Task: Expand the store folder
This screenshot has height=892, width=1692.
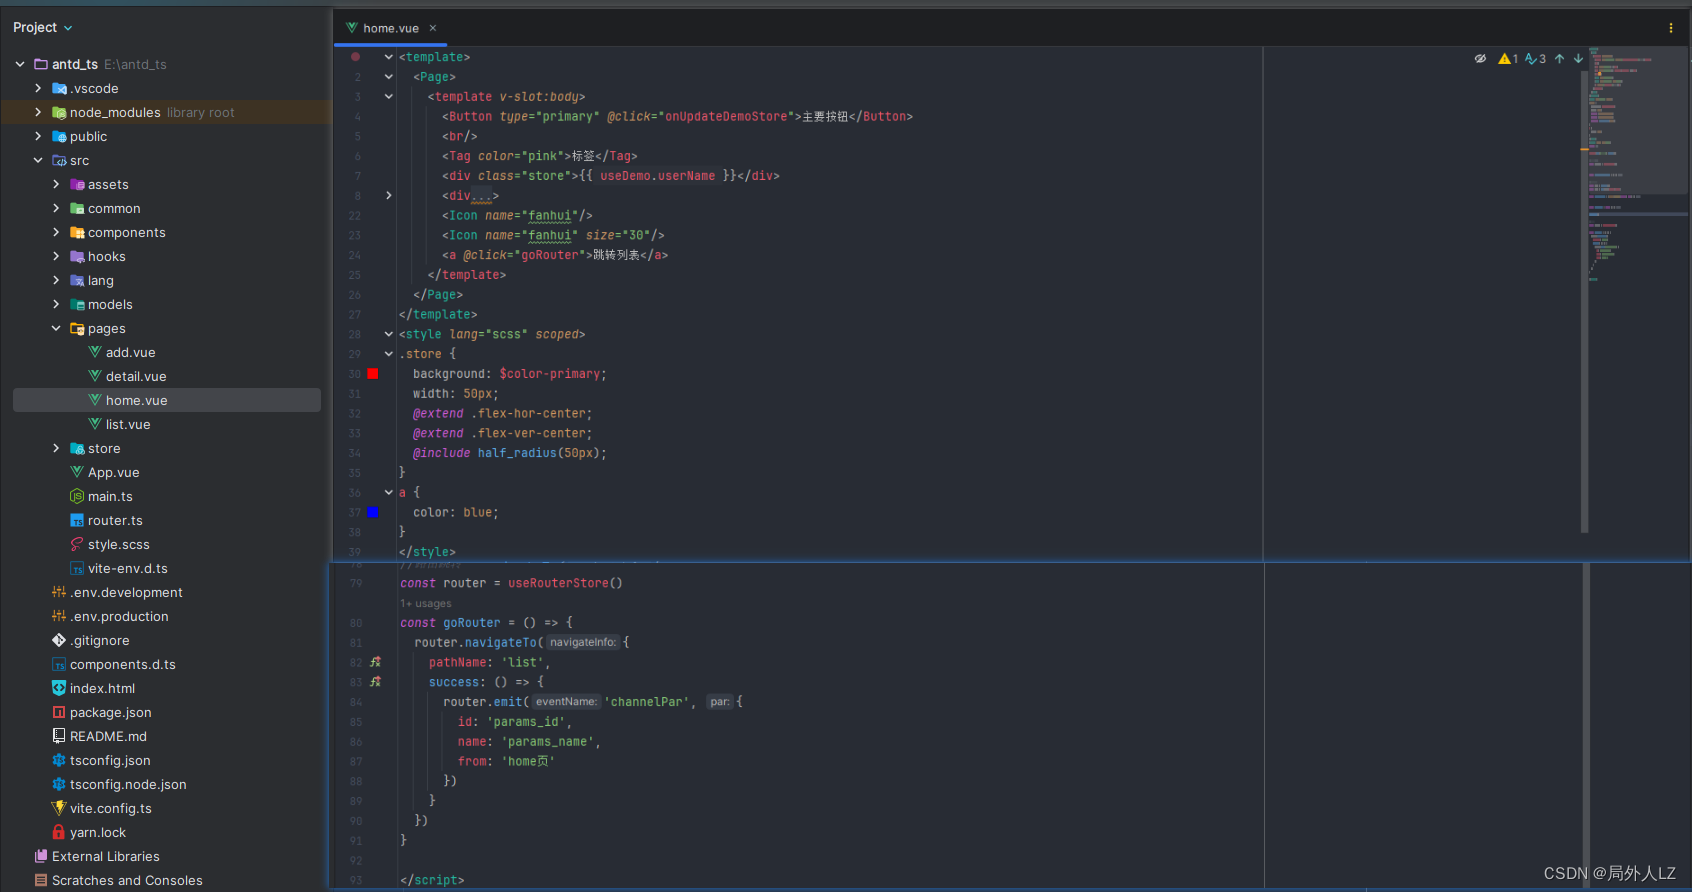Action: click(56, 448)
